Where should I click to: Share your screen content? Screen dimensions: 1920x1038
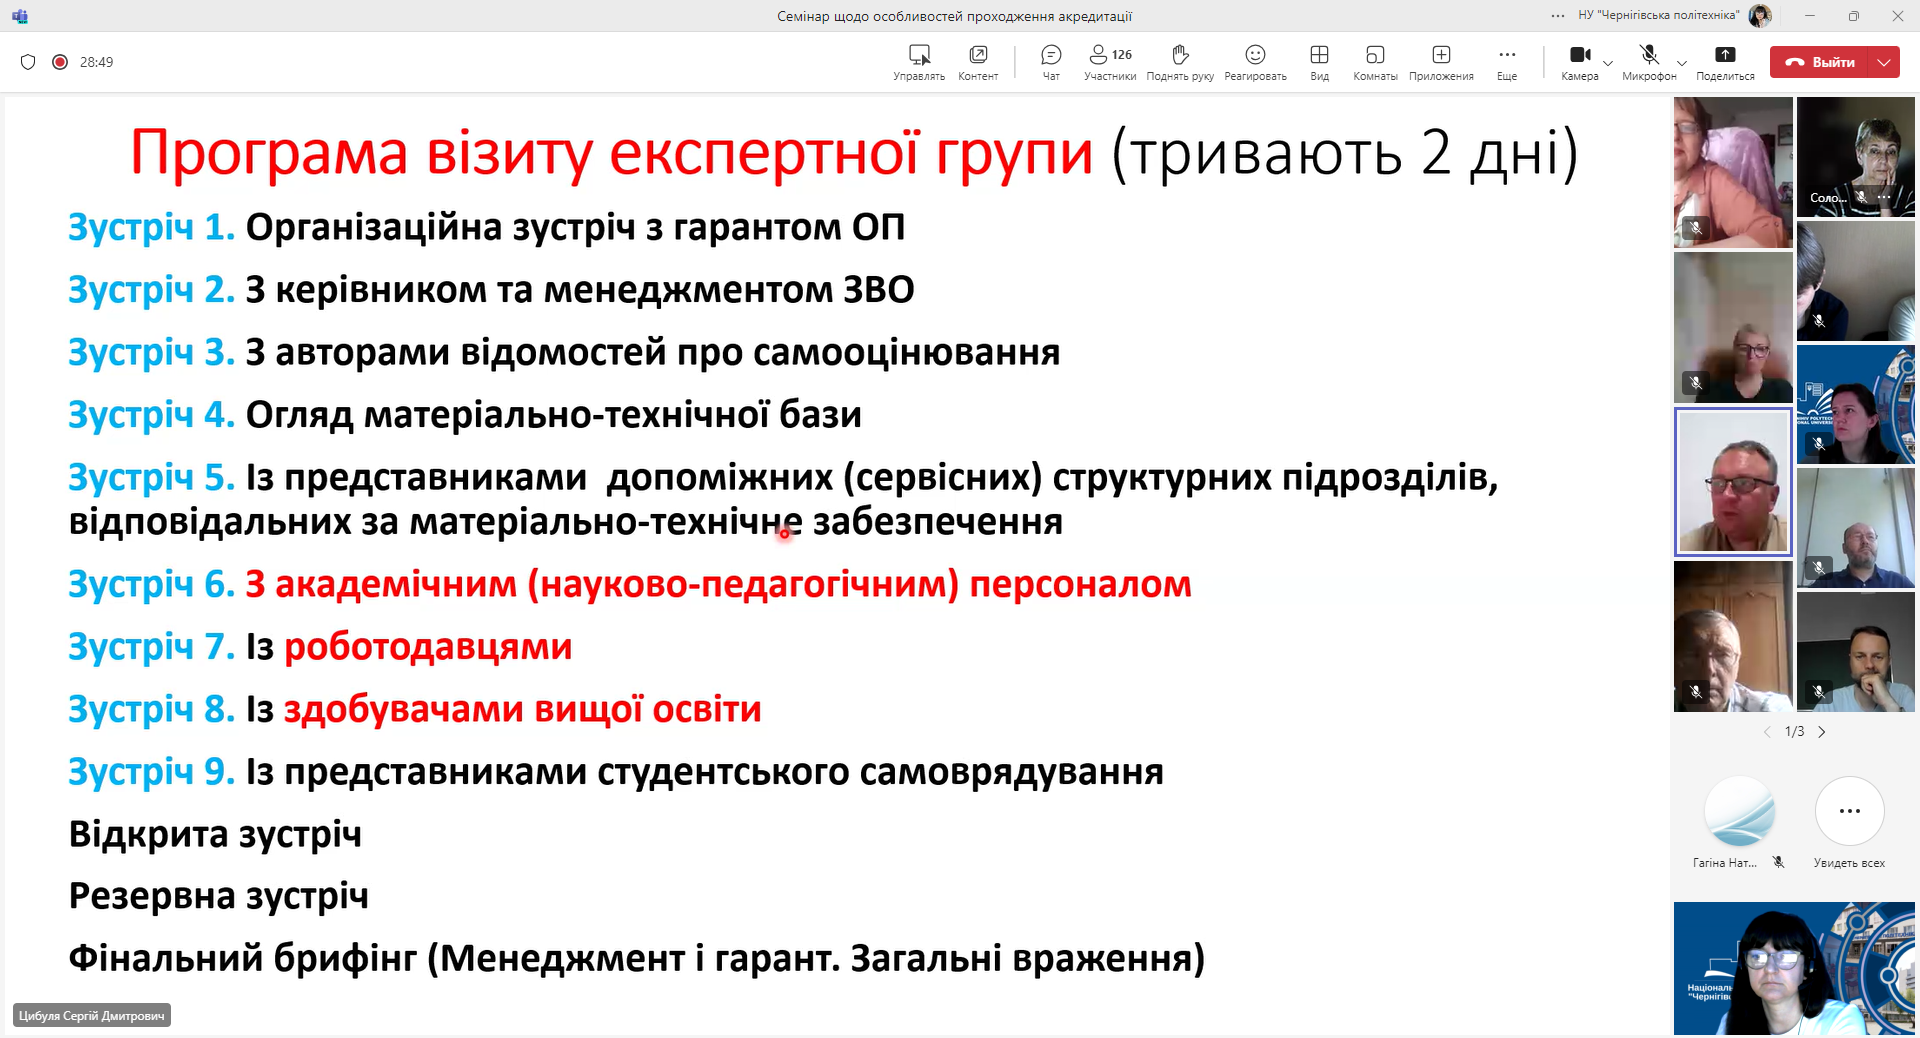pyautogui.click(x=1725, y=61)
